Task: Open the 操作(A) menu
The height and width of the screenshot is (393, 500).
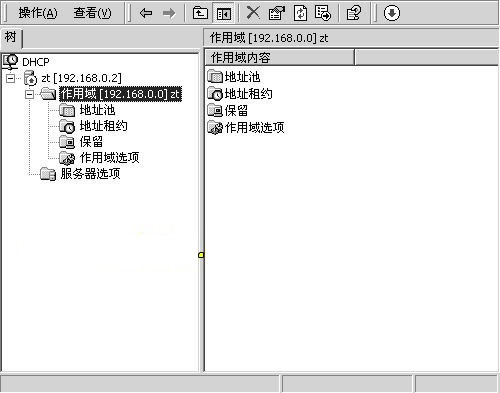Action: (x=38, y=13)
